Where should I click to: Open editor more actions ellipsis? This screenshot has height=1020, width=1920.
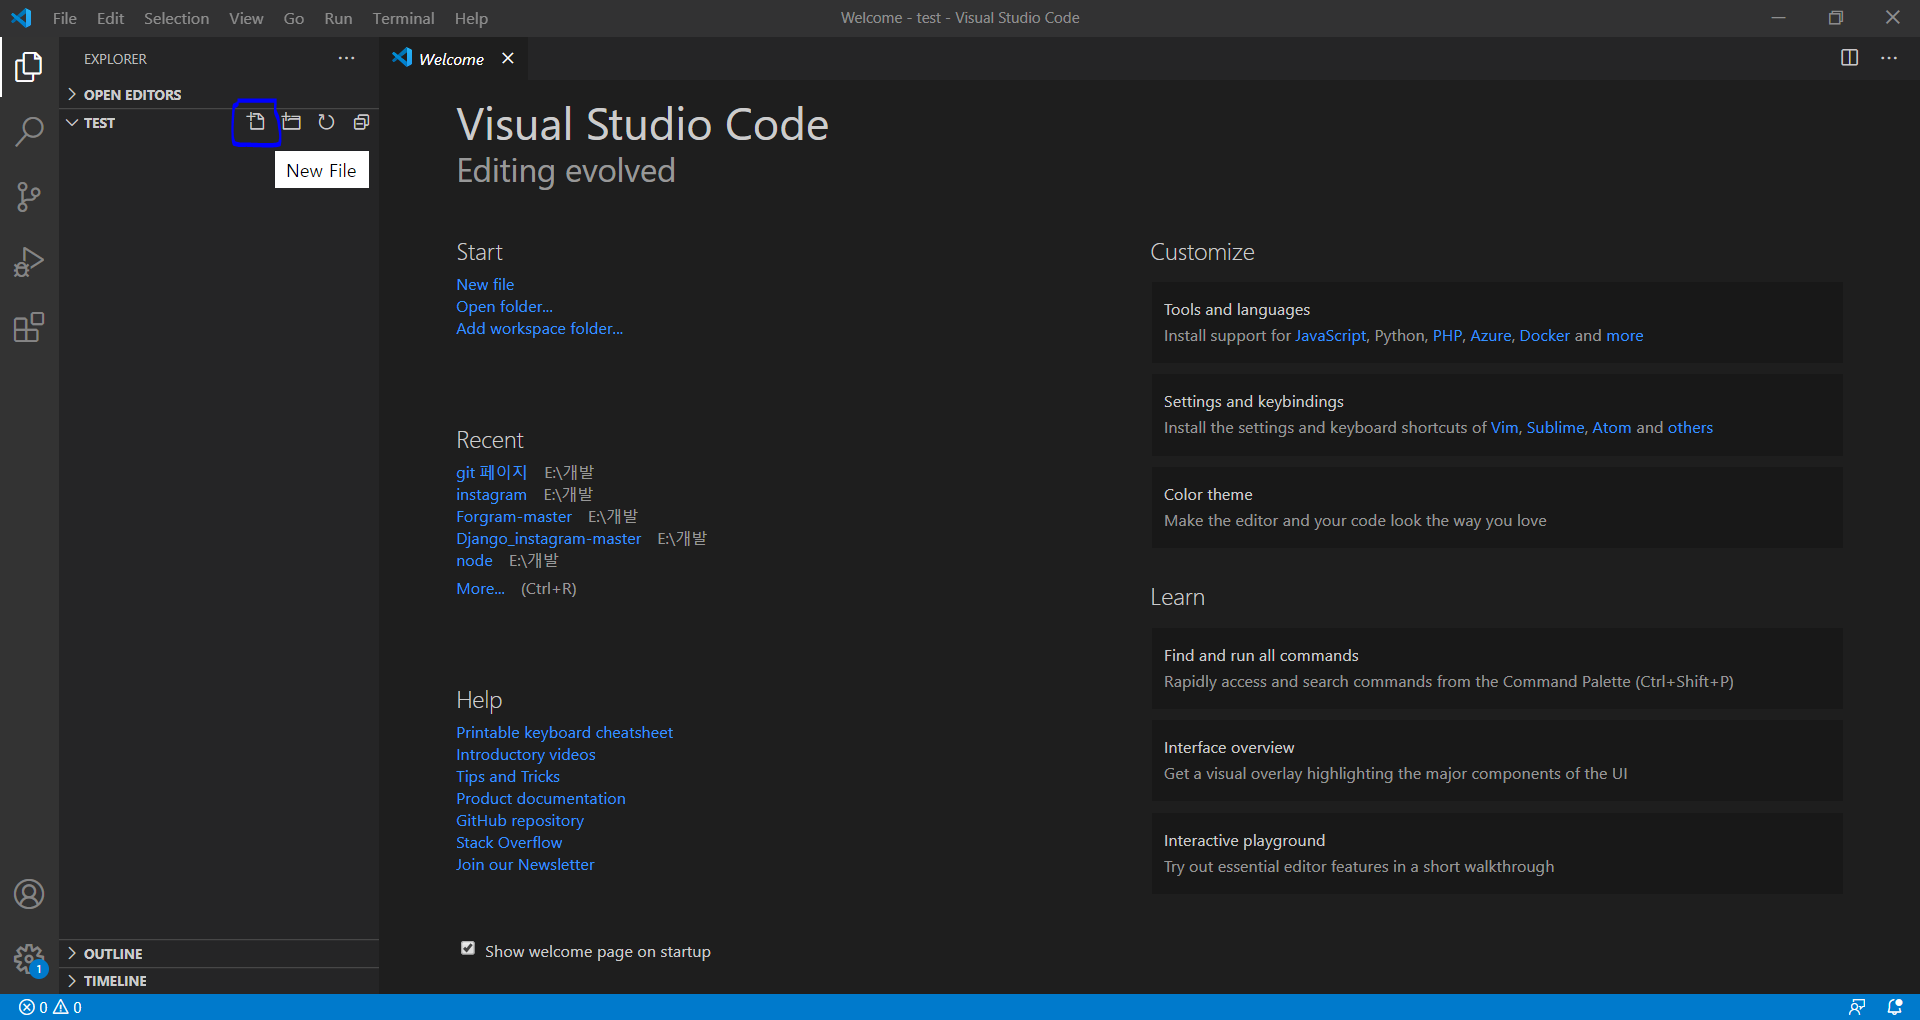(1888, 58)
